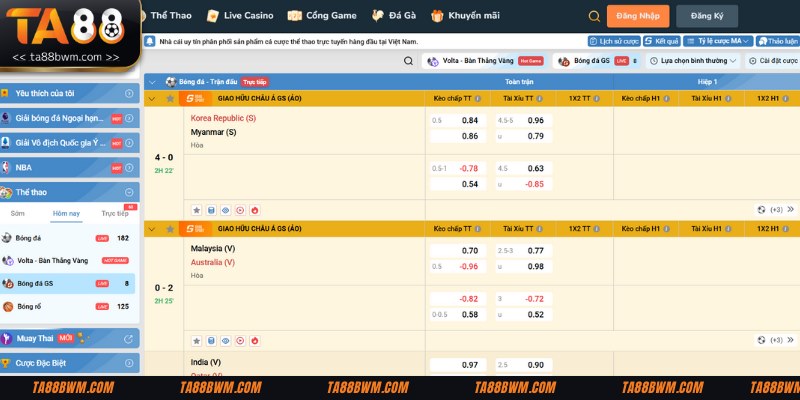The height and width of the screenshot is (400, 800).
Task: Favorite the first GIAO HỮU CHÂU Á league star
Action: [170, 98]
